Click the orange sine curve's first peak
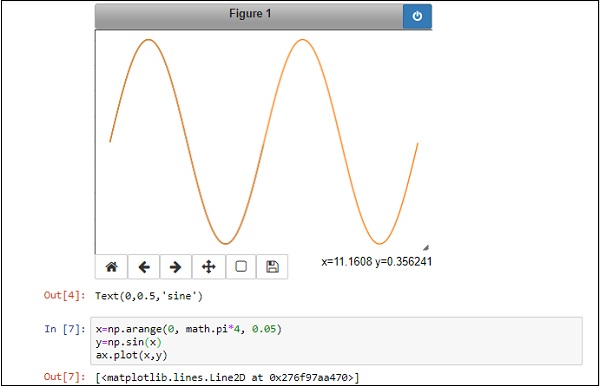The height and width of the screenshot is (386, 600). (148, 39)
